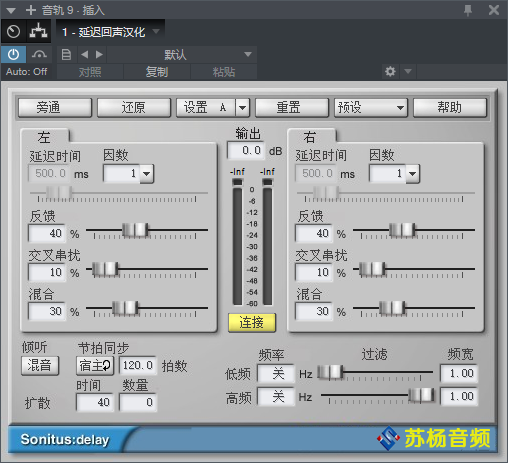Click the 高频 frequency field 关

click(x=276, y=397)
